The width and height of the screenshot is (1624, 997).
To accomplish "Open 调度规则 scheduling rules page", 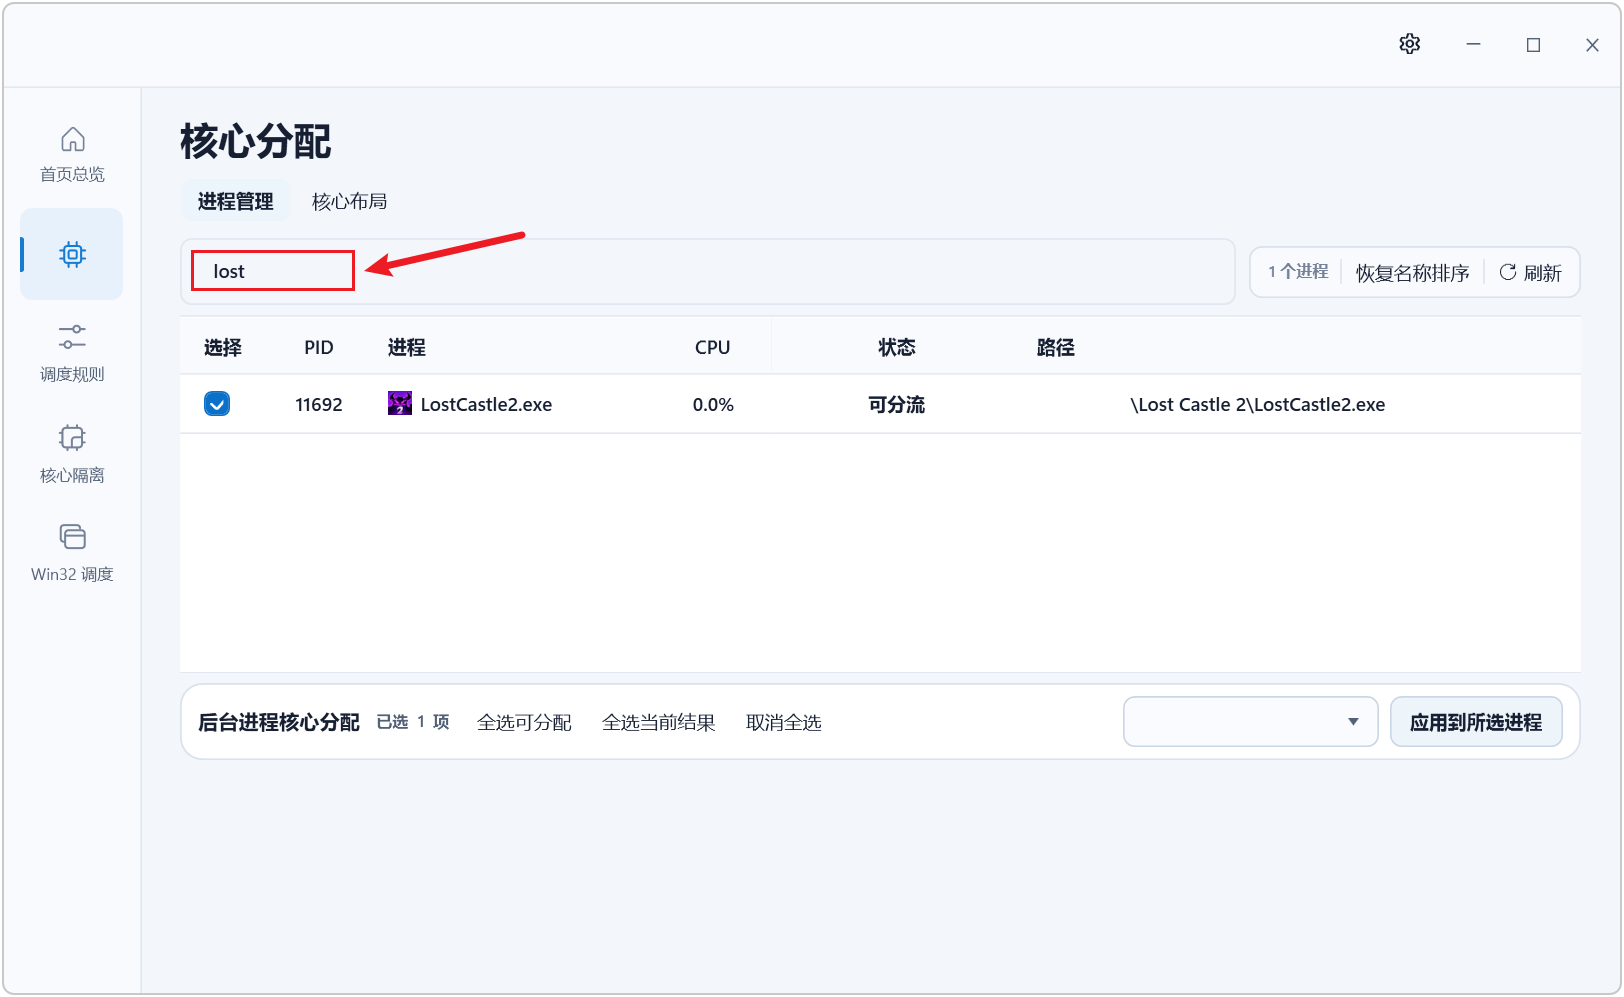I will coord(72,353).
